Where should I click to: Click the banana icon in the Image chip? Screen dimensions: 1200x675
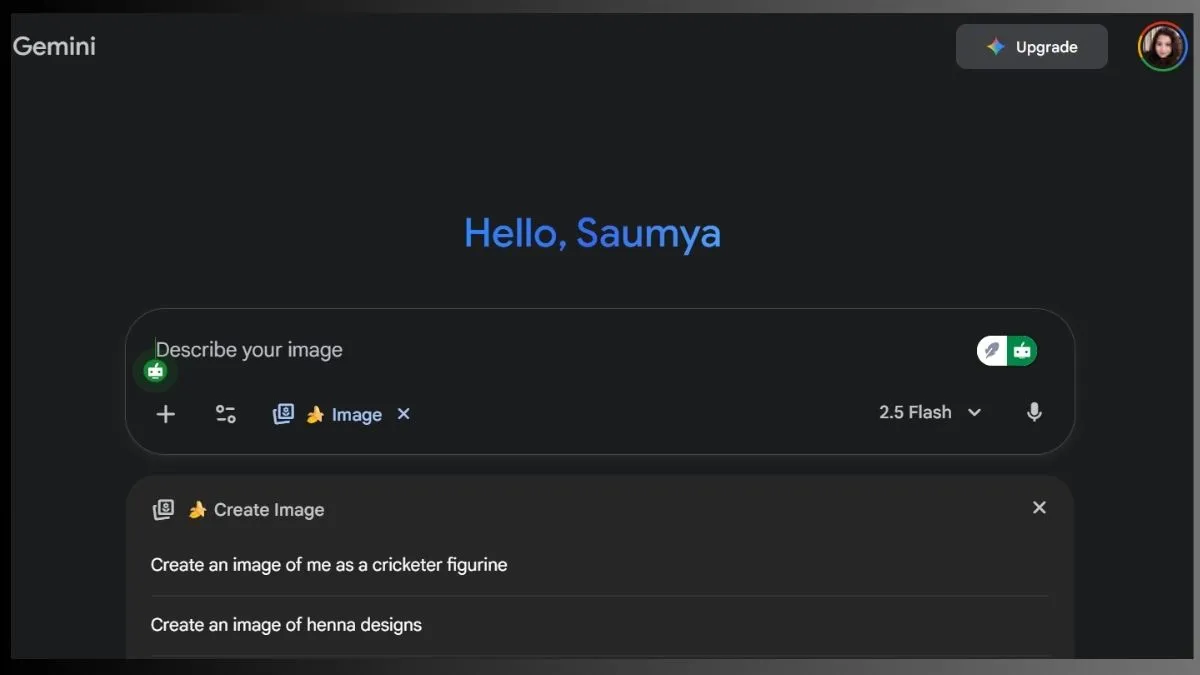click(314, 413)
